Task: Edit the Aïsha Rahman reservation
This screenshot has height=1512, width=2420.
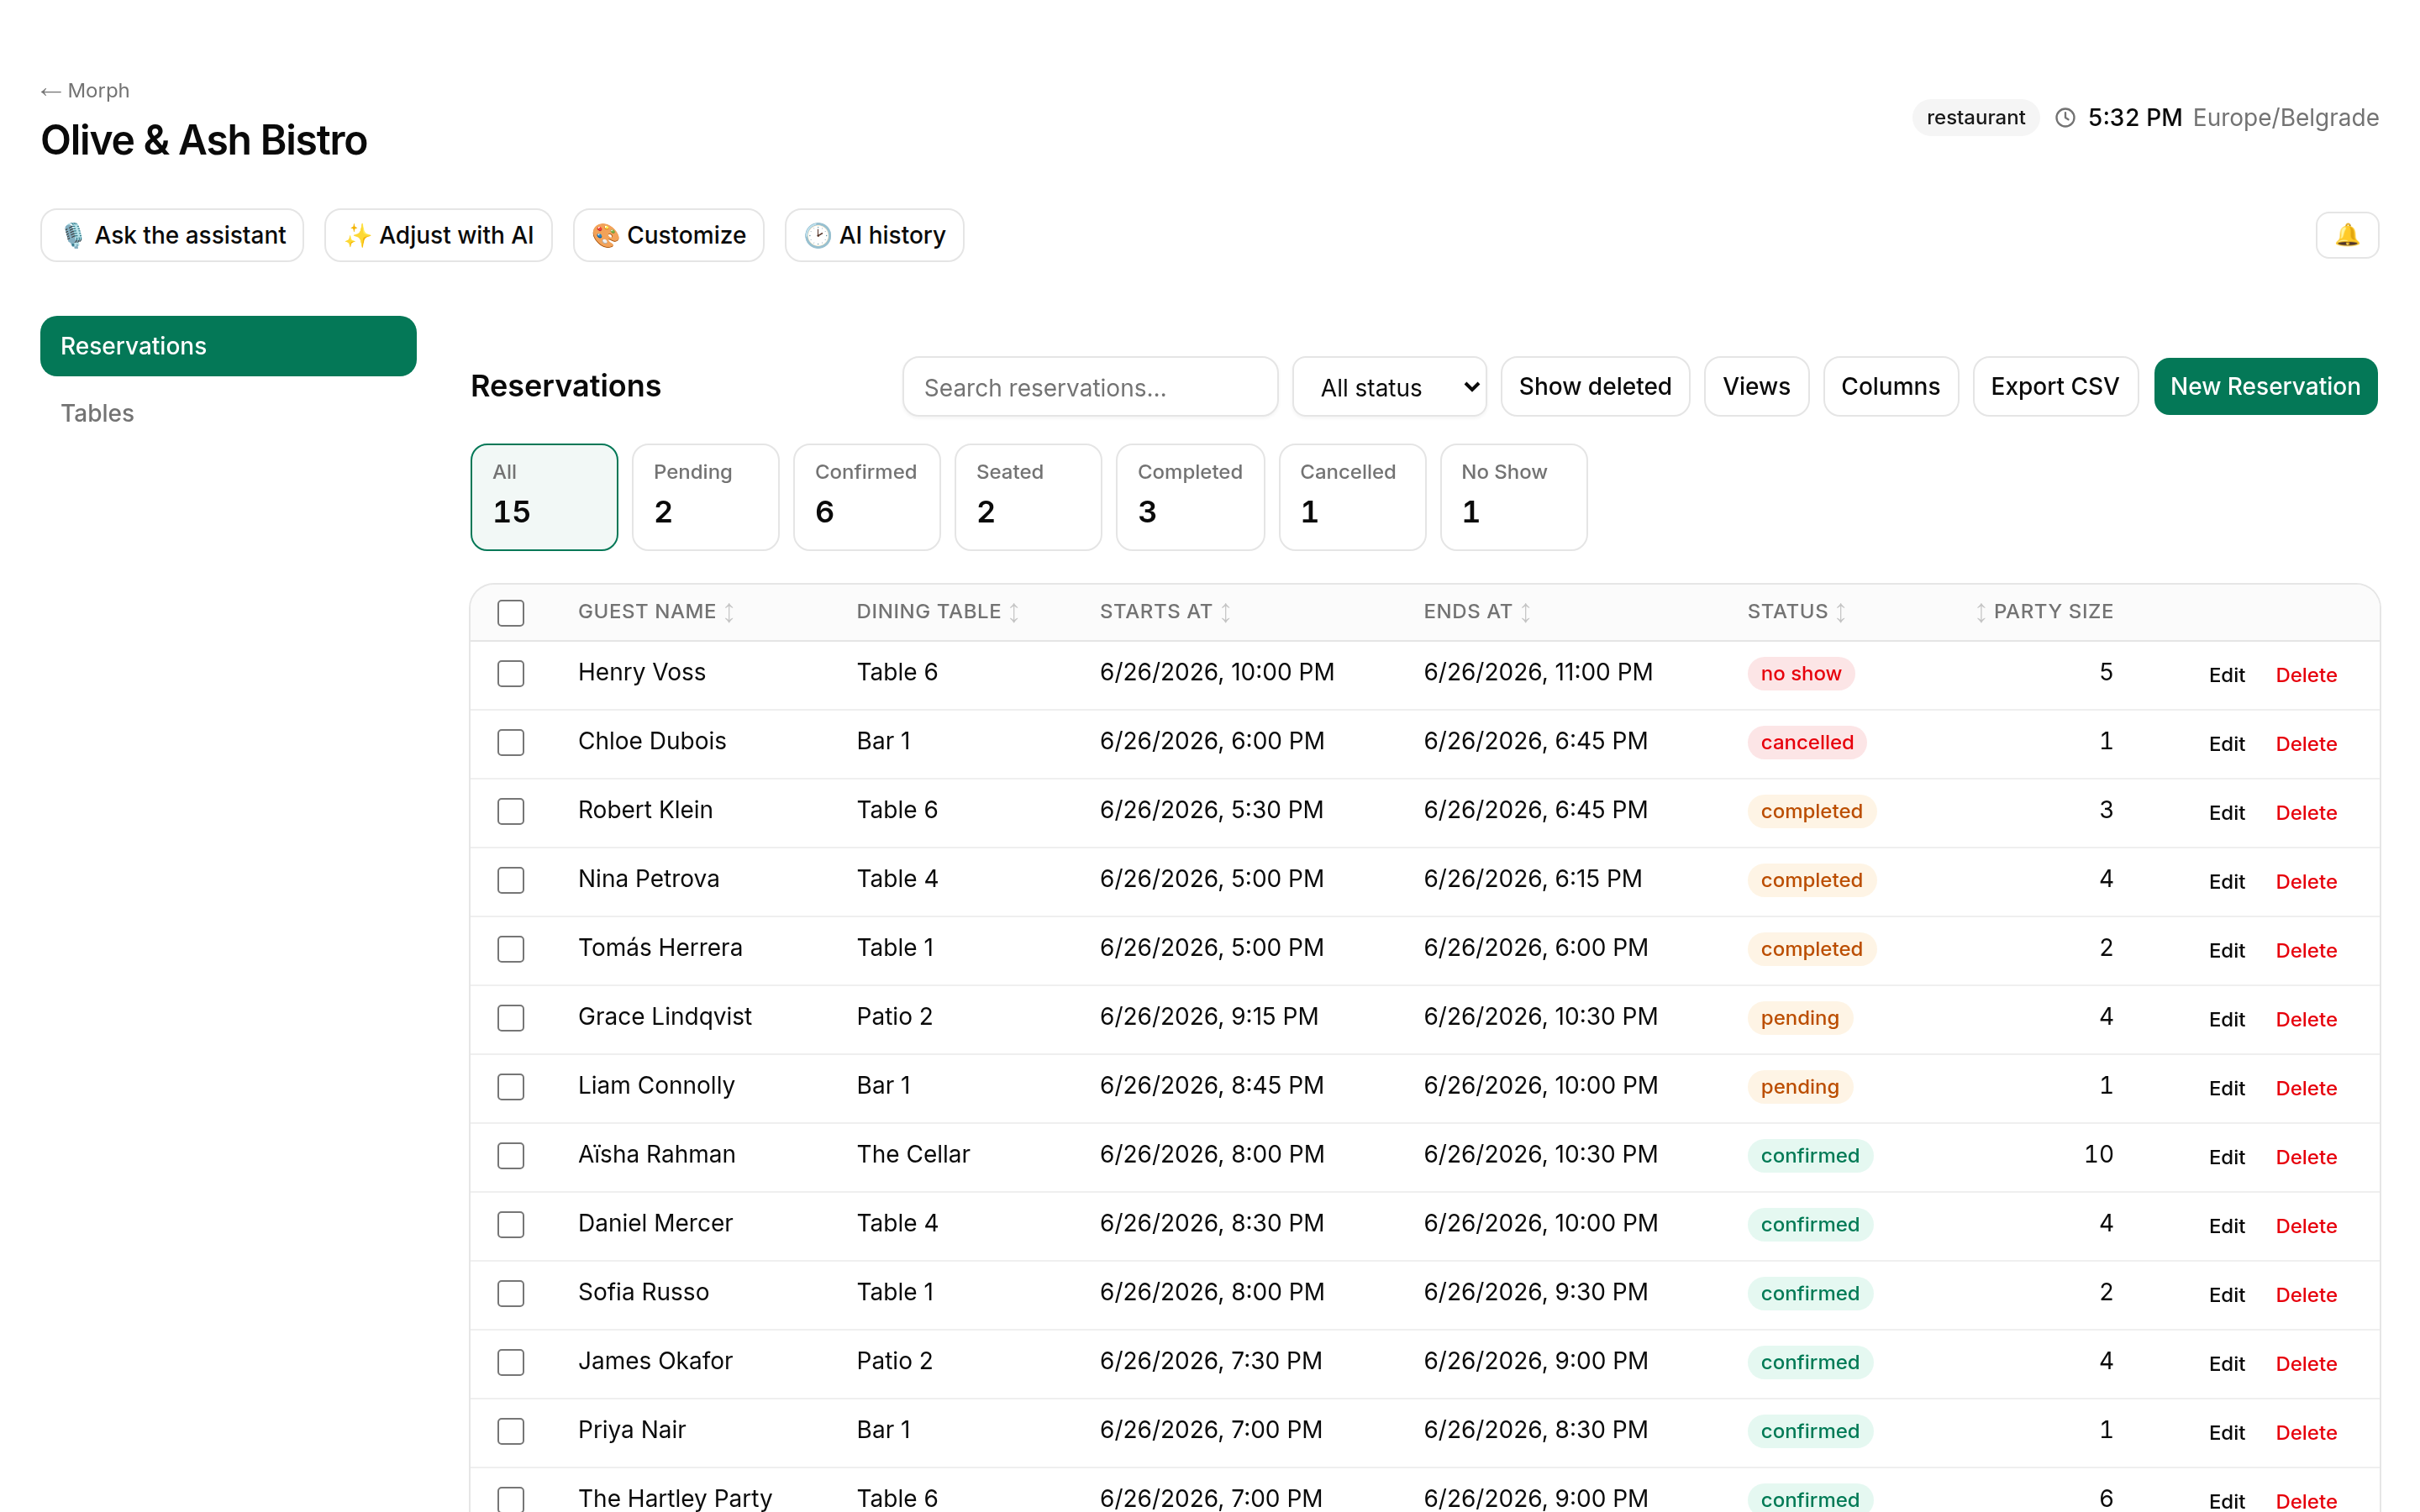Action: coord(2226,1158)
